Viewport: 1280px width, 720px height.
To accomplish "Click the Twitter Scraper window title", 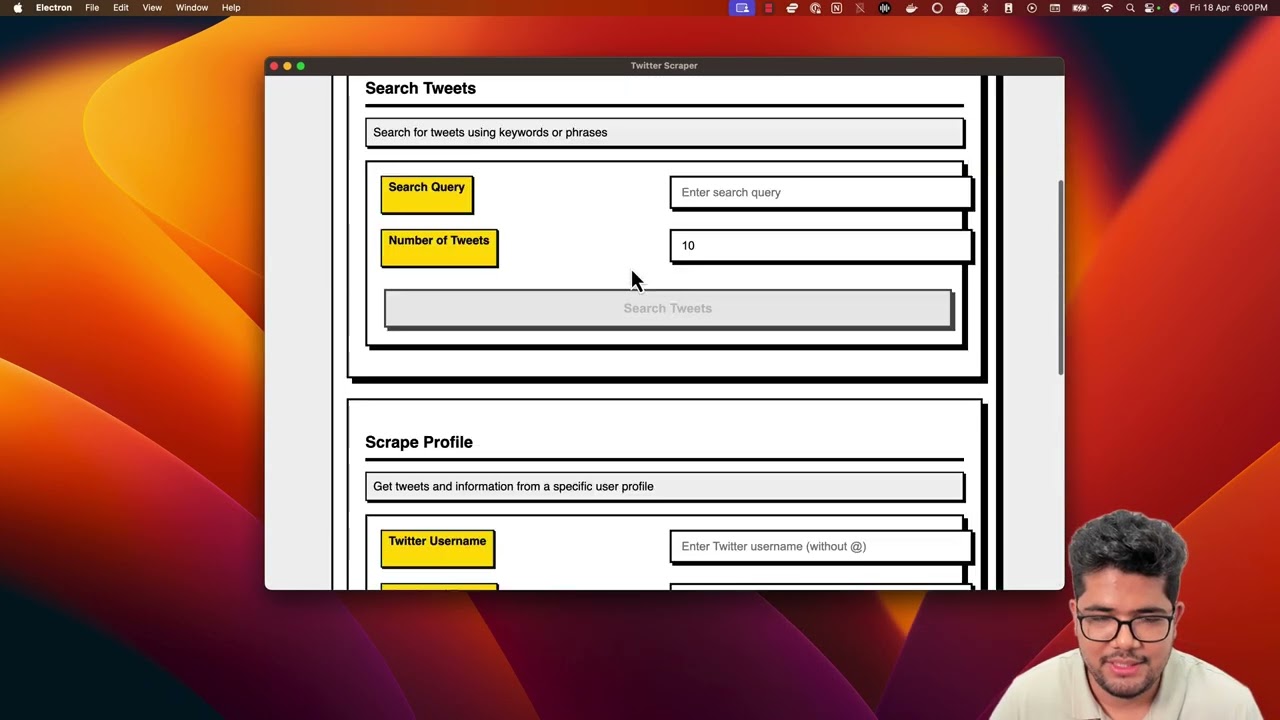I will point(664,66).
